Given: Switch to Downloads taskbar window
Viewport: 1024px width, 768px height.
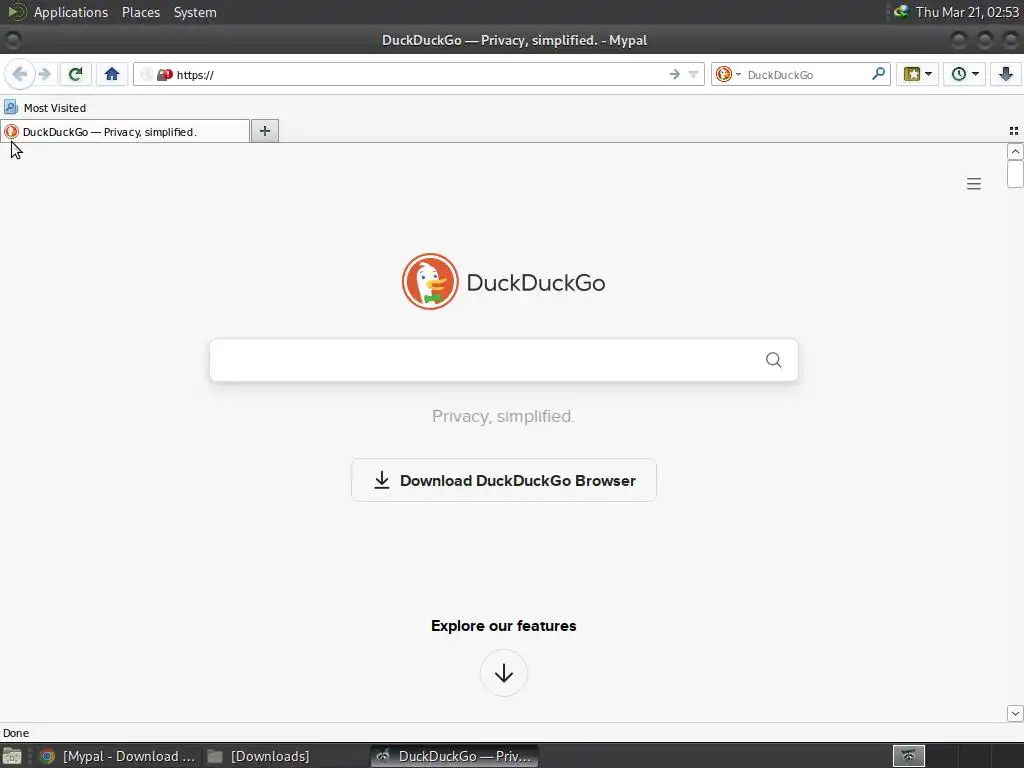Looking at the screenshot, I should pyautogui.click(x=259, y=756).
